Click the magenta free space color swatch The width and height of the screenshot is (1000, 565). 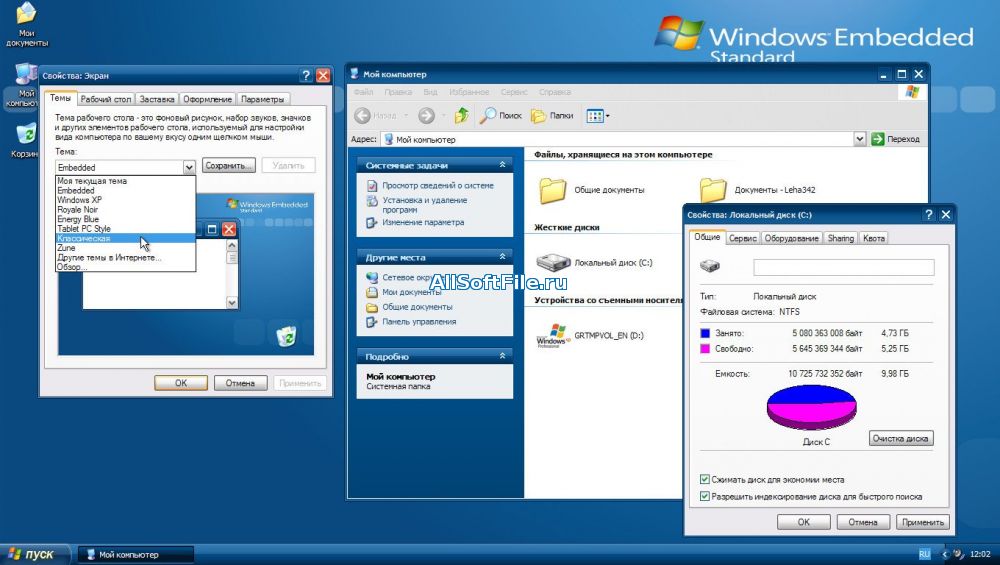tap(705, 349)
